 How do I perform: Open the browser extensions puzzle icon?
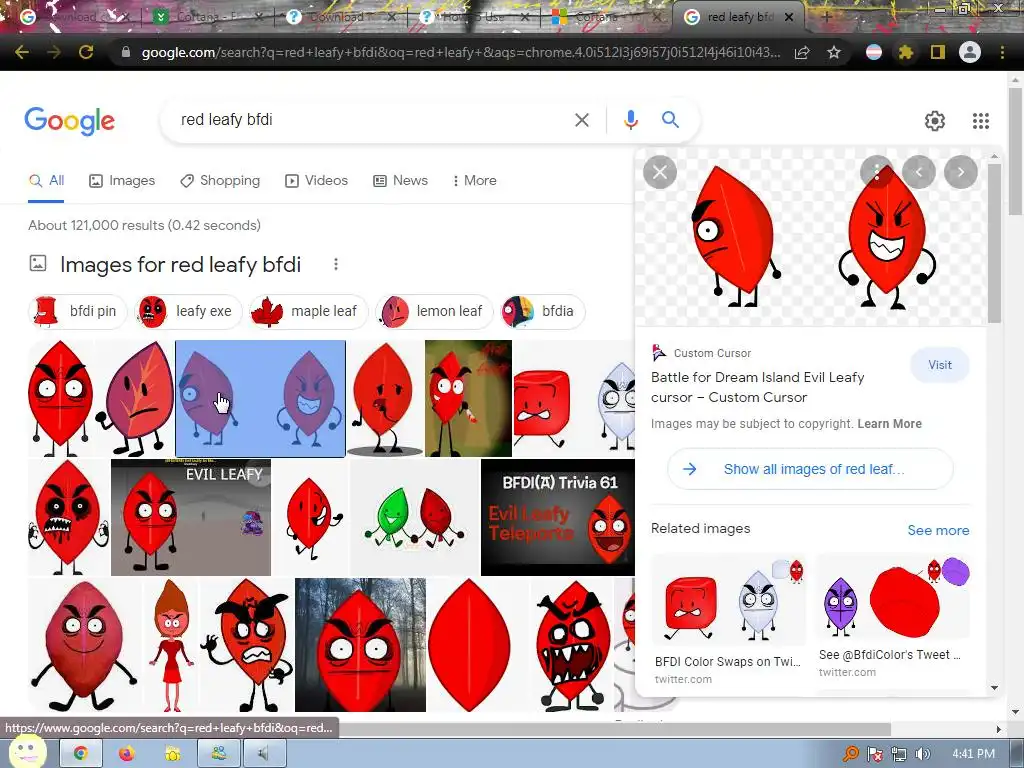pyautogui.click(x=905, y=52)
